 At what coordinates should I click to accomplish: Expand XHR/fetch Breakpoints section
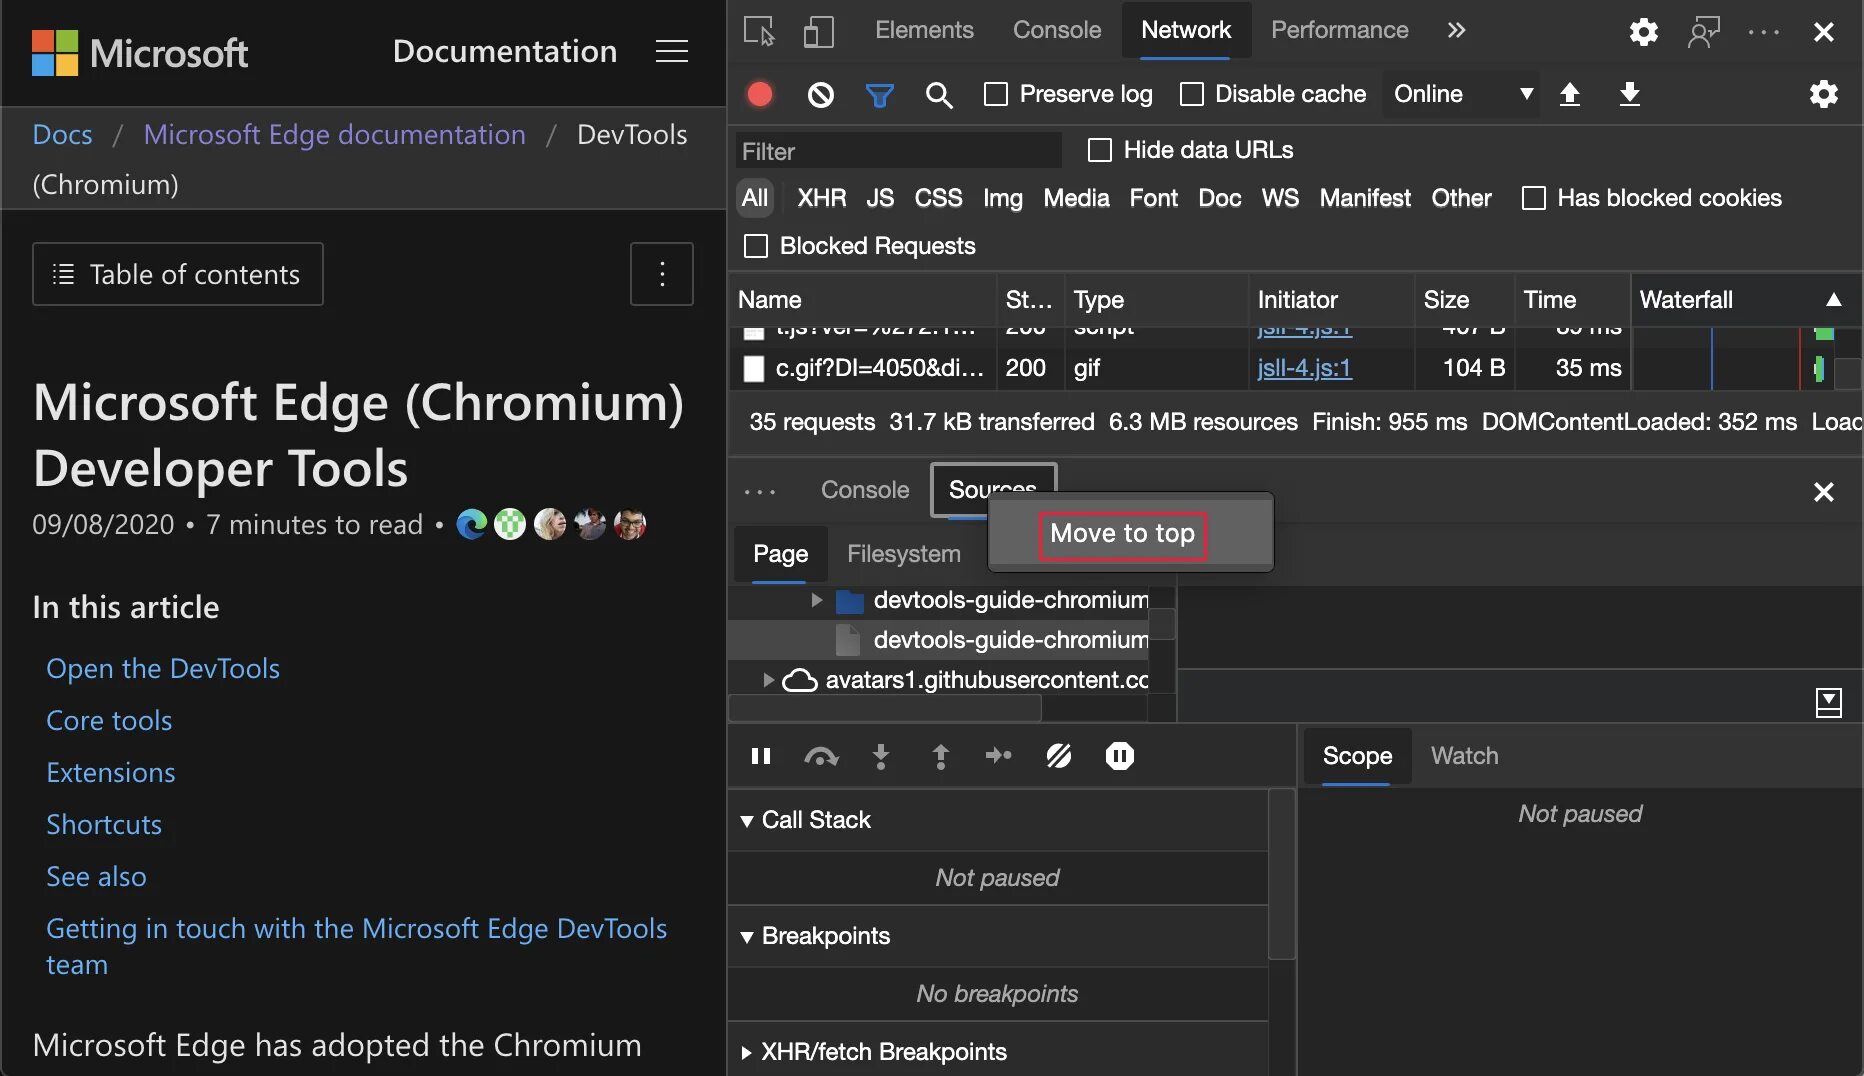point(747,1052)
